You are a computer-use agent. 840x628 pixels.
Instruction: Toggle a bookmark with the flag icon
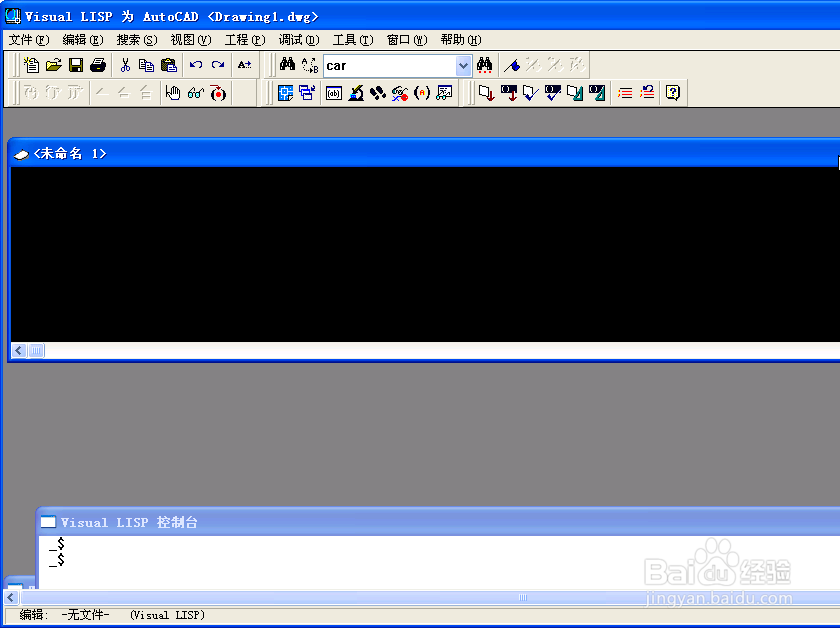pos(512,65)
